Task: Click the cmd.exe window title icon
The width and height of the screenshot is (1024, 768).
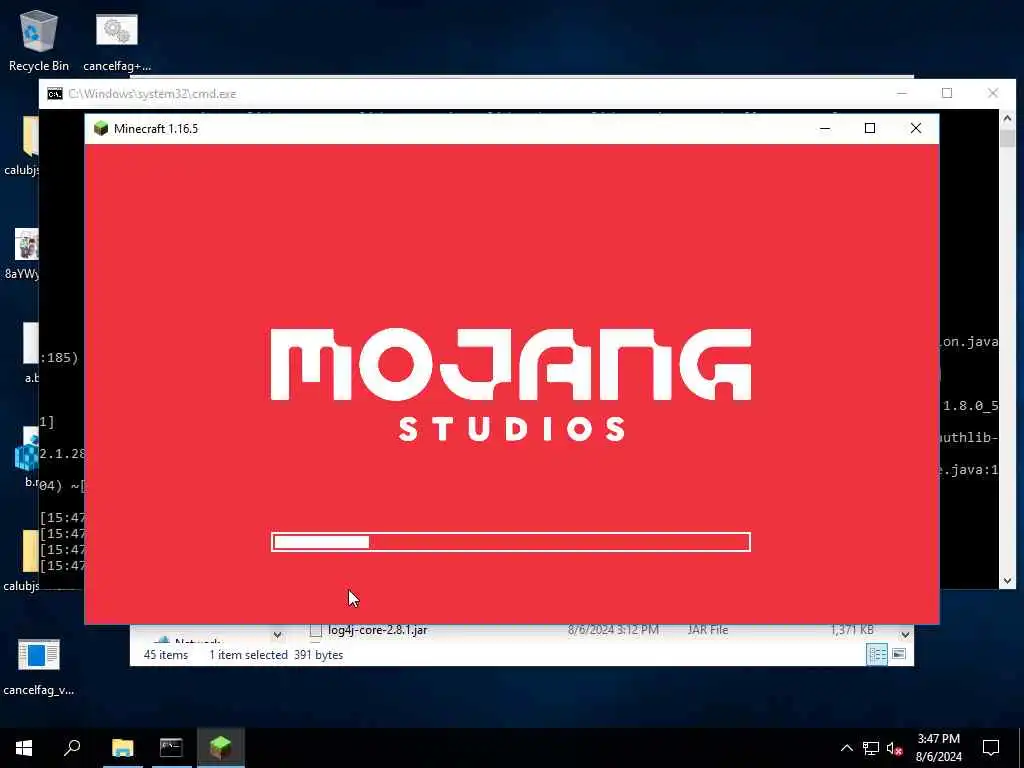Action: point(55,93)
